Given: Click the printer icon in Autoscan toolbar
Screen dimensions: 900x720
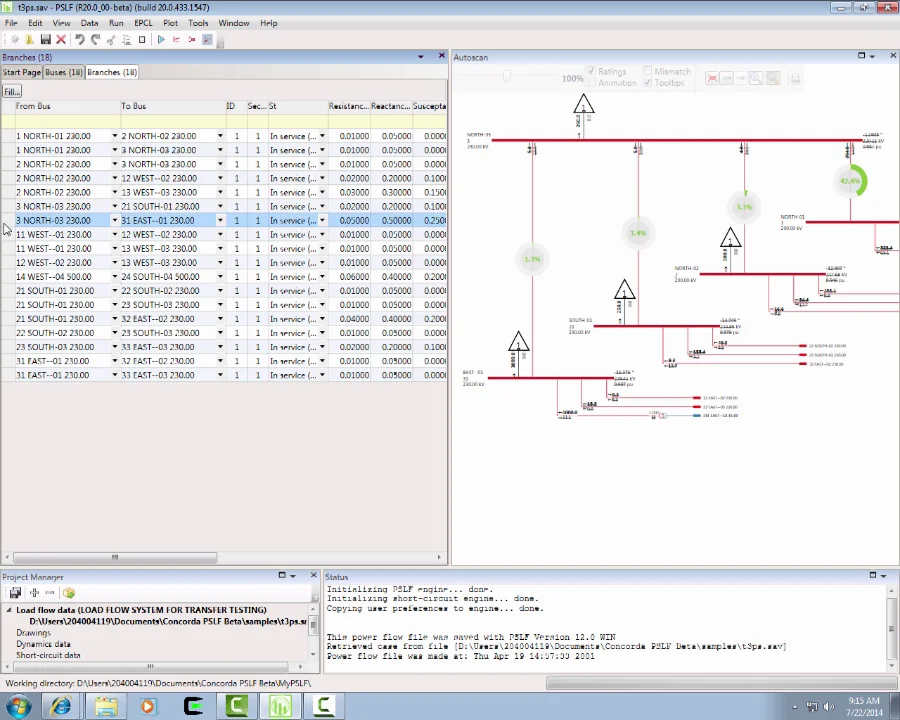Looking at the screenshot, I should (x=795, y=79).
